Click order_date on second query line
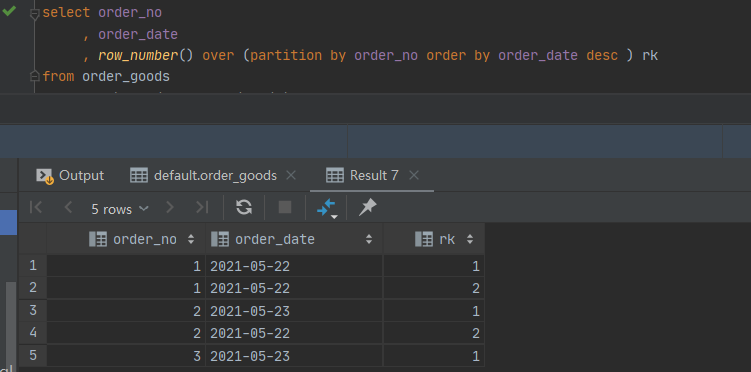This screenshot has height=372, width=751. point(138,34)
